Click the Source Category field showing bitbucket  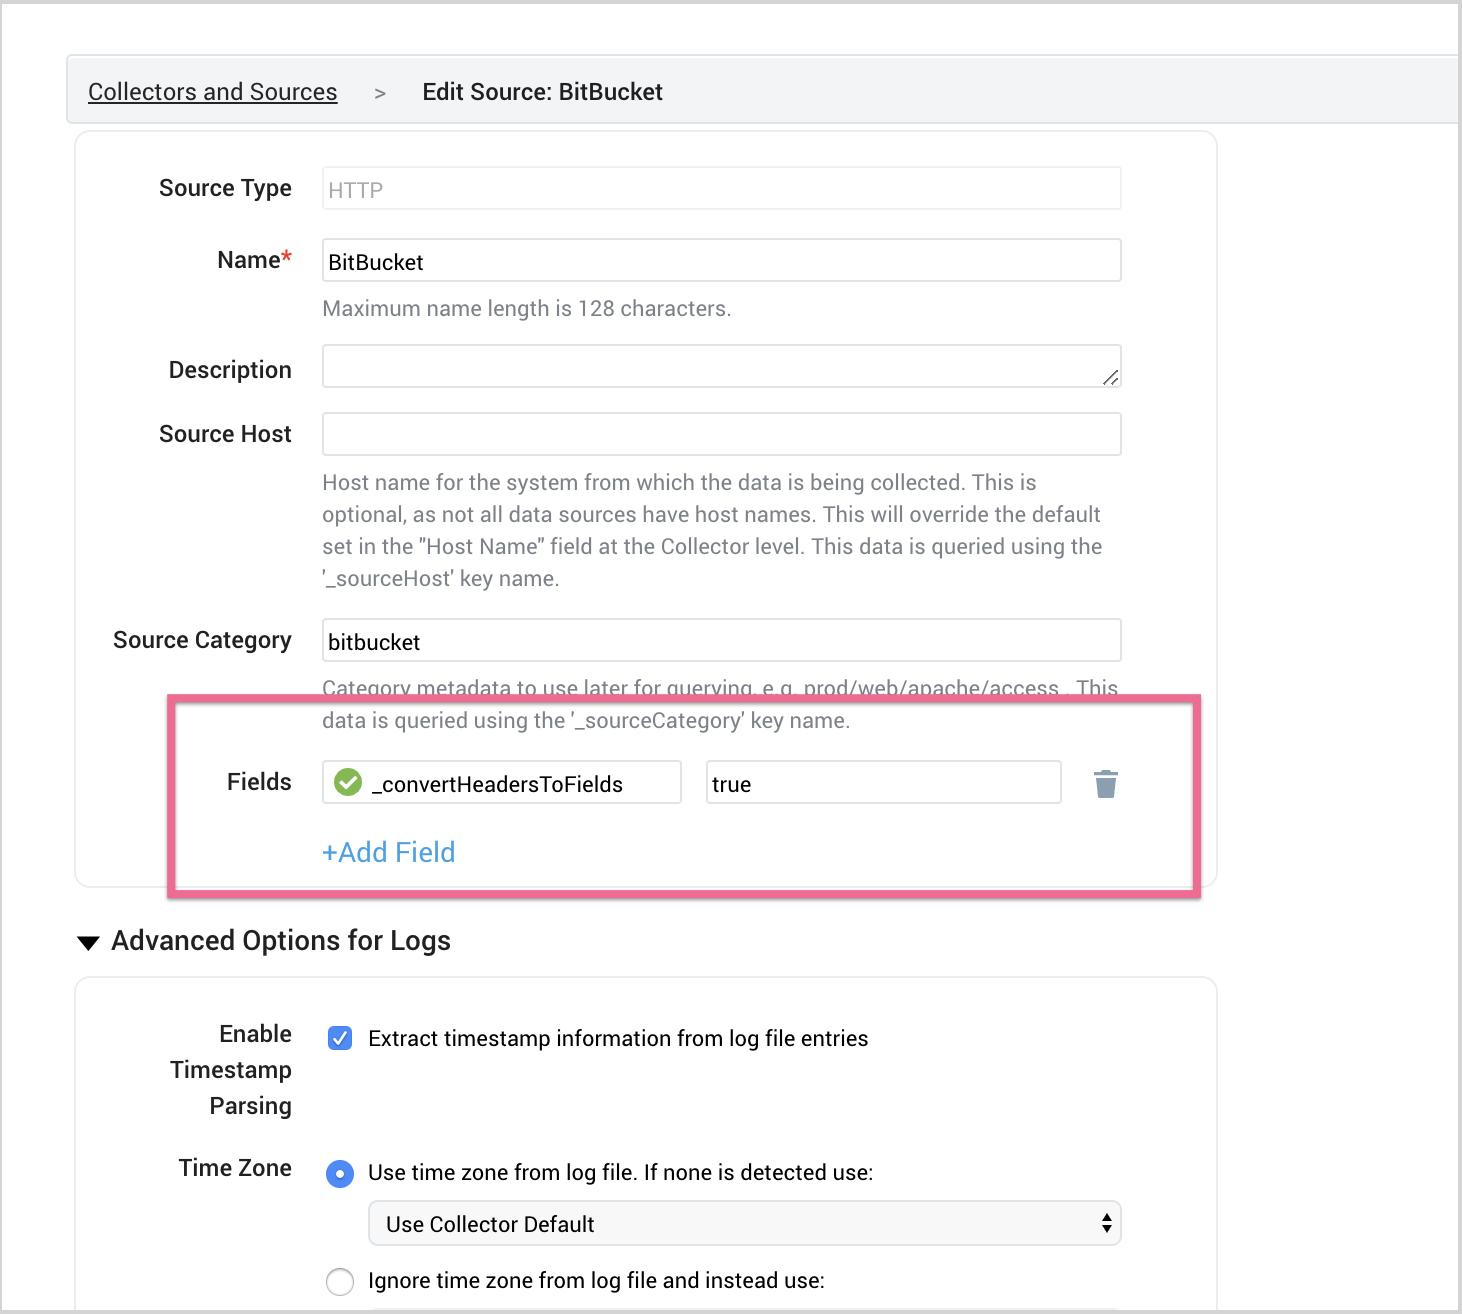pos(720,640)
